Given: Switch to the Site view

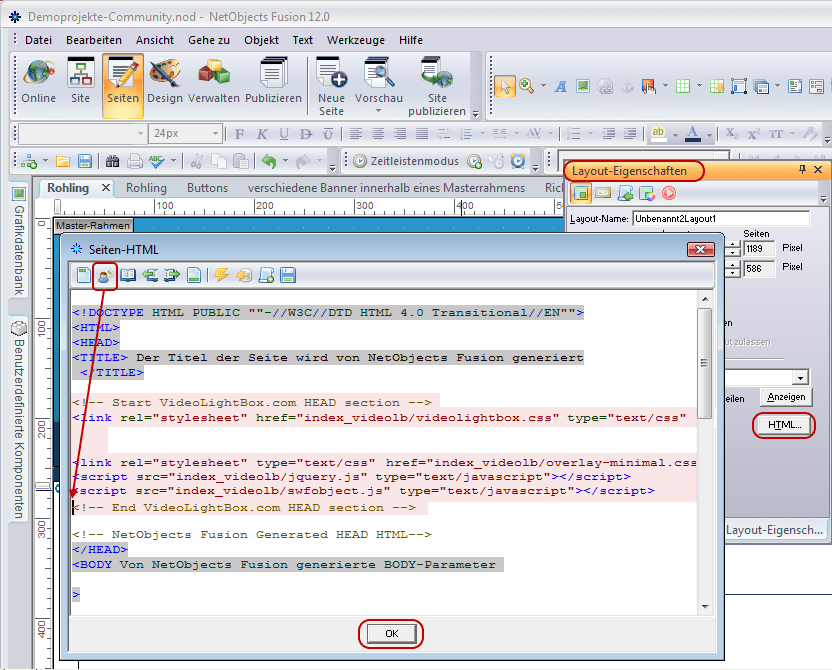Looking at the screenshot, I should pos(81,82).
